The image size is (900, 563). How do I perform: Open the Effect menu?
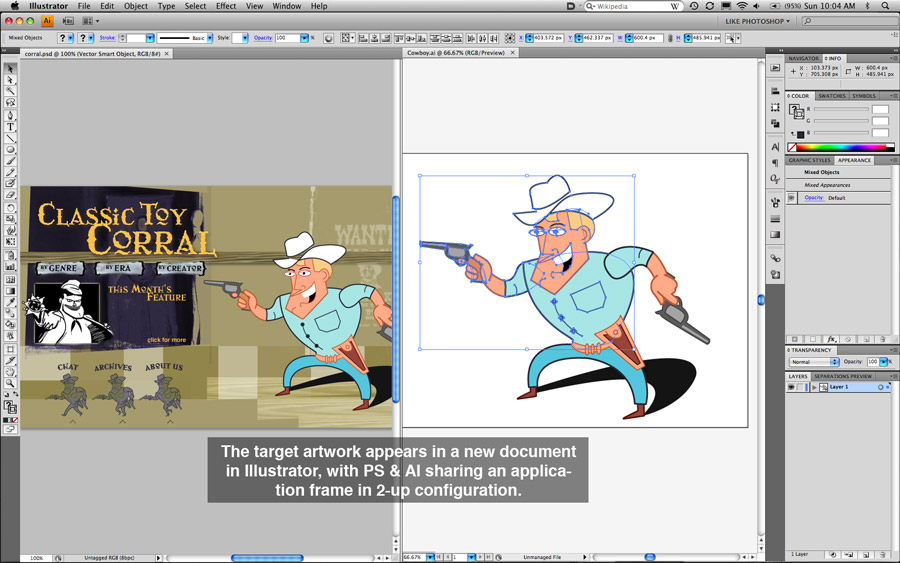pyautogui.click(x=226, y=6)
